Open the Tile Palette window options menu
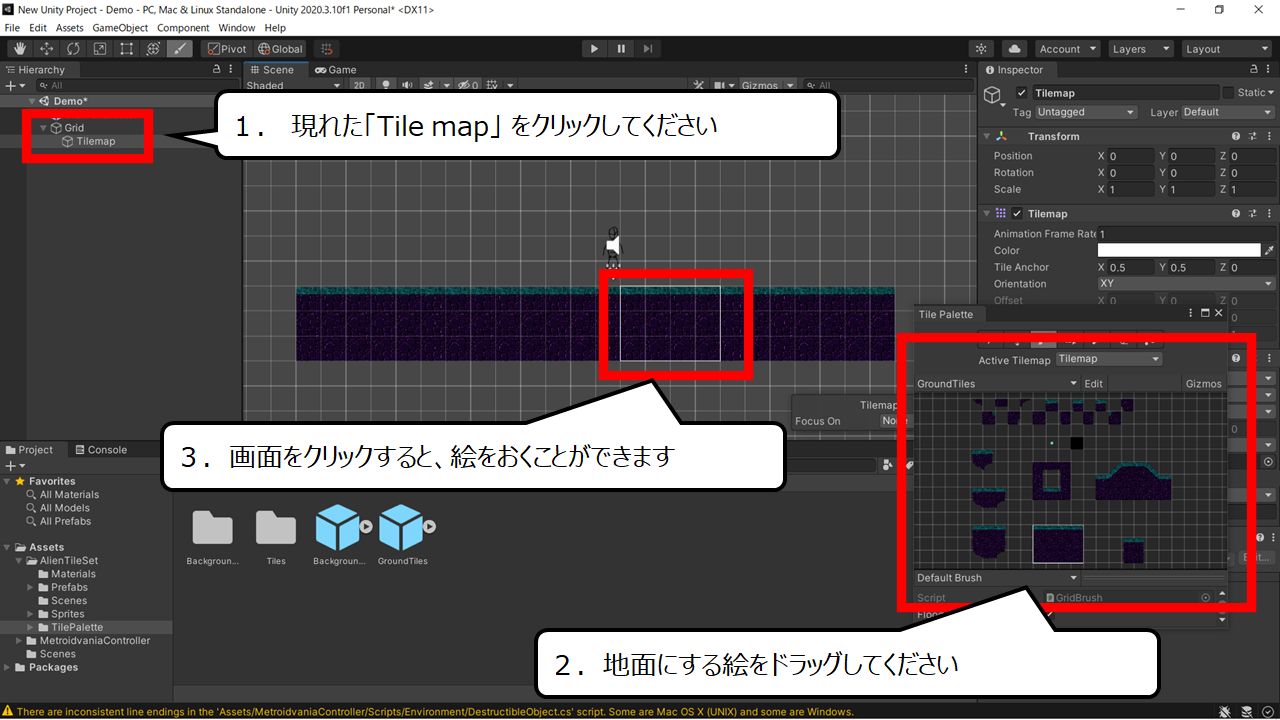 coord(1191,314)
